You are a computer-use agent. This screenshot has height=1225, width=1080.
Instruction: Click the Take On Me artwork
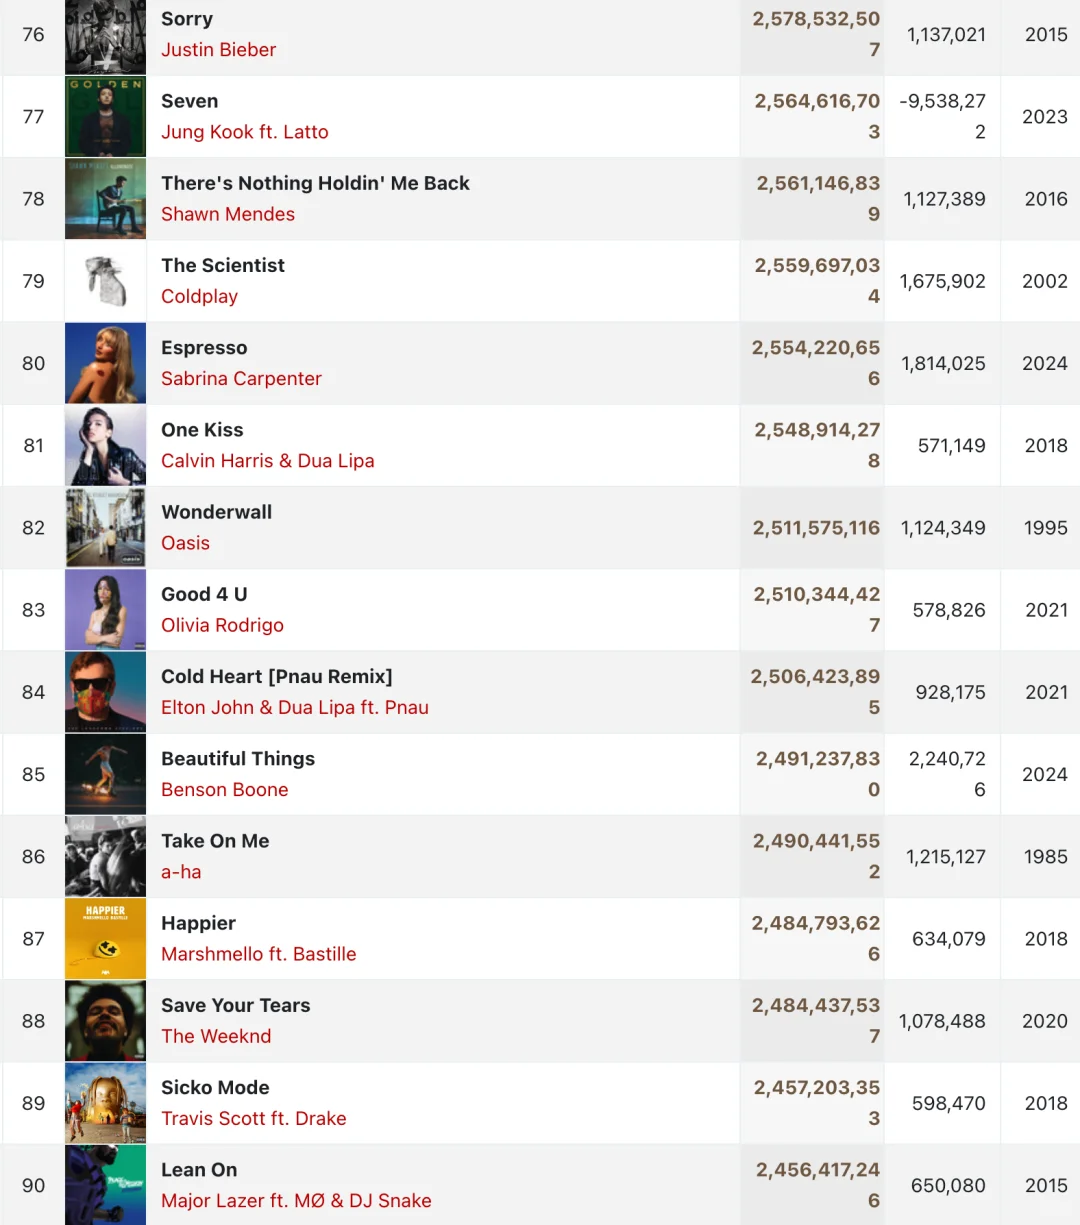tap(105, 856)
